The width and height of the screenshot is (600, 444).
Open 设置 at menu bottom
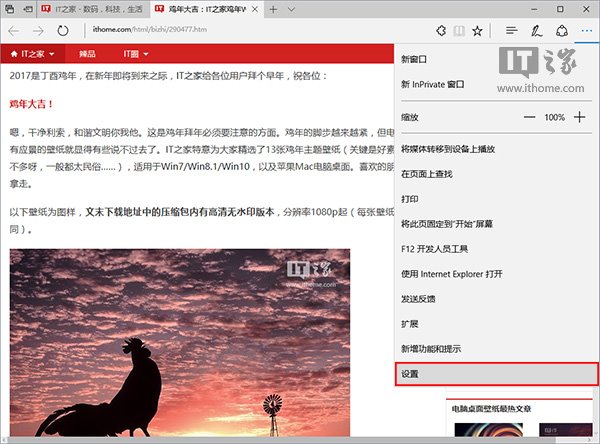(497, 374)
